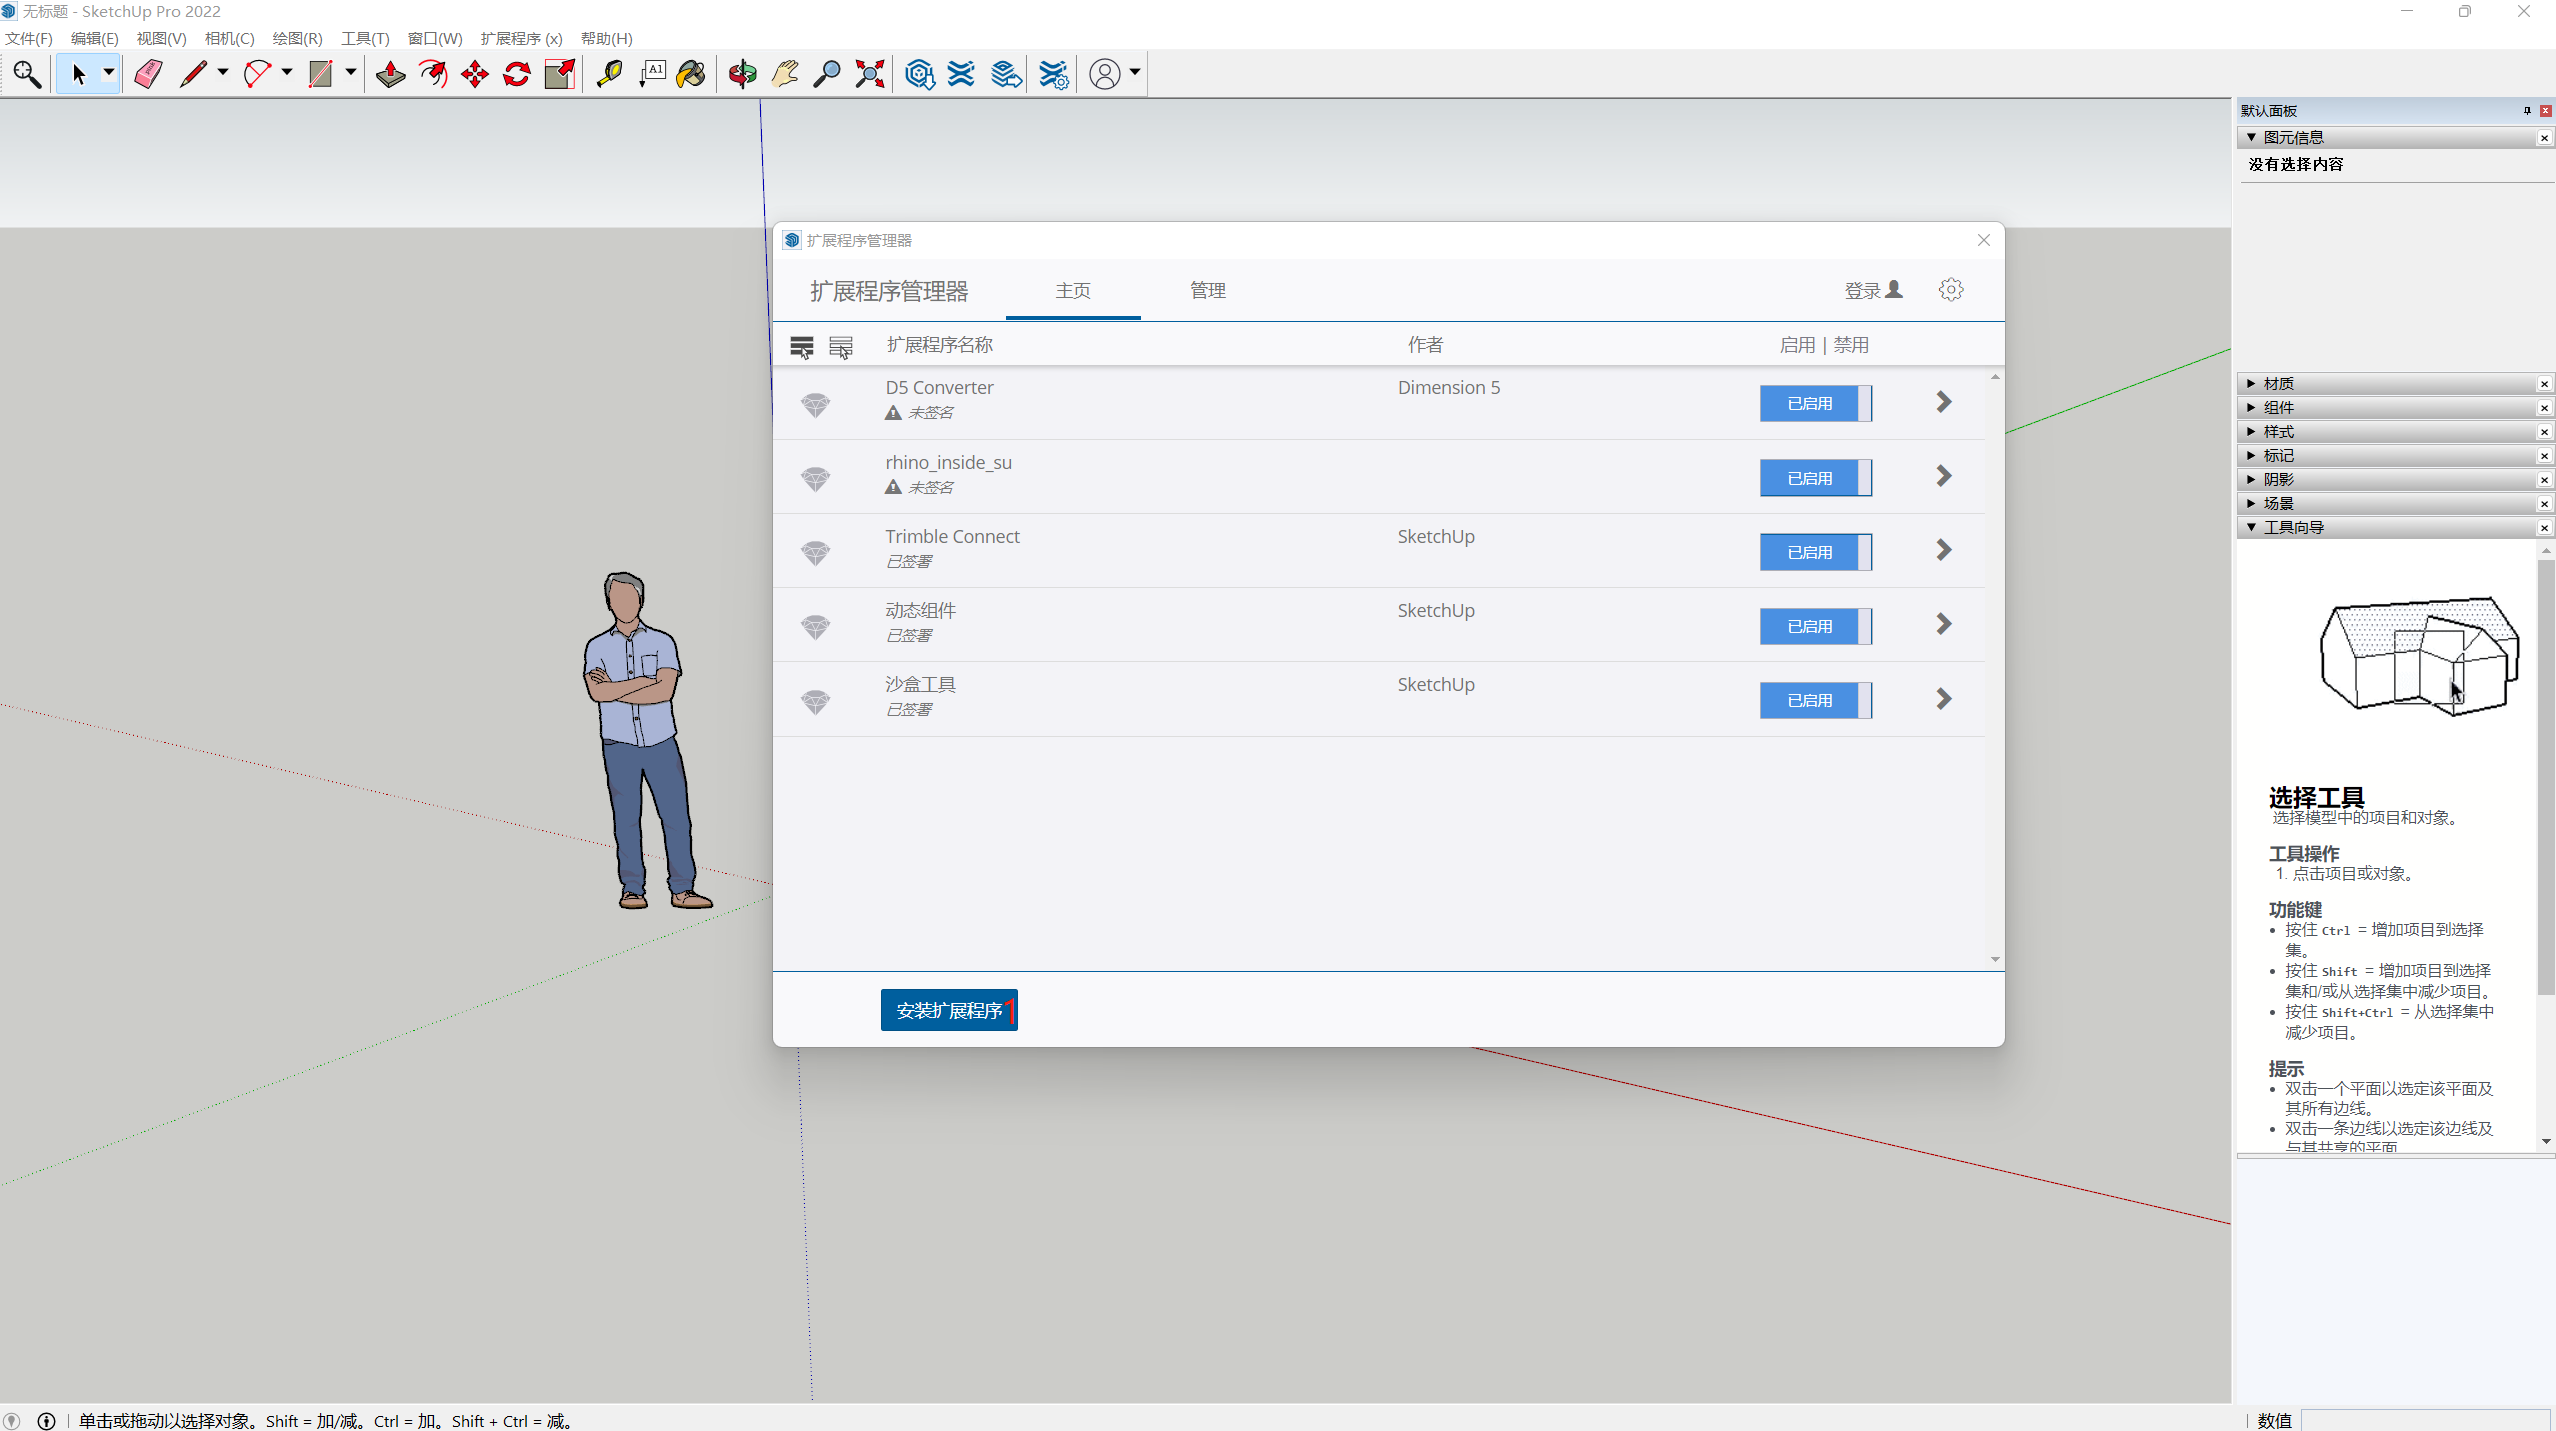Activate the Paint Bucket tool
Viewport: 2556px width, 1431px height.
[x=691, y=74]
